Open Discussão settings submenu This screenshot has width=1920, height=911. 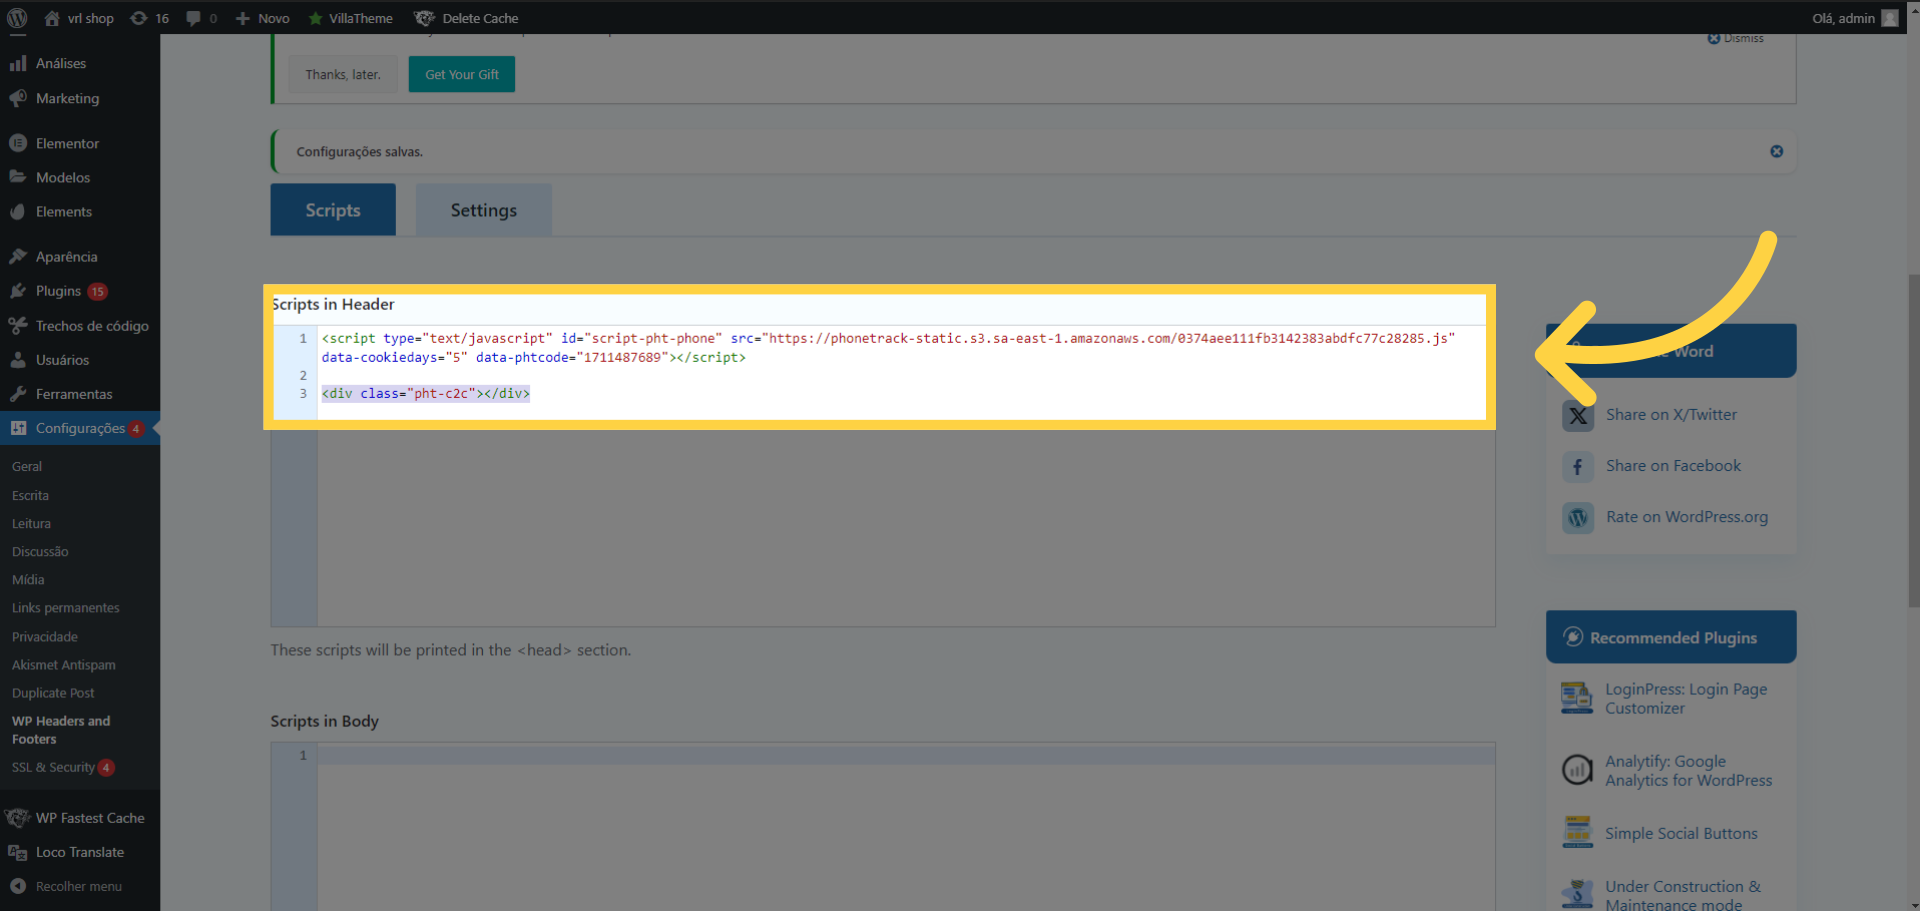pos(40,551)
